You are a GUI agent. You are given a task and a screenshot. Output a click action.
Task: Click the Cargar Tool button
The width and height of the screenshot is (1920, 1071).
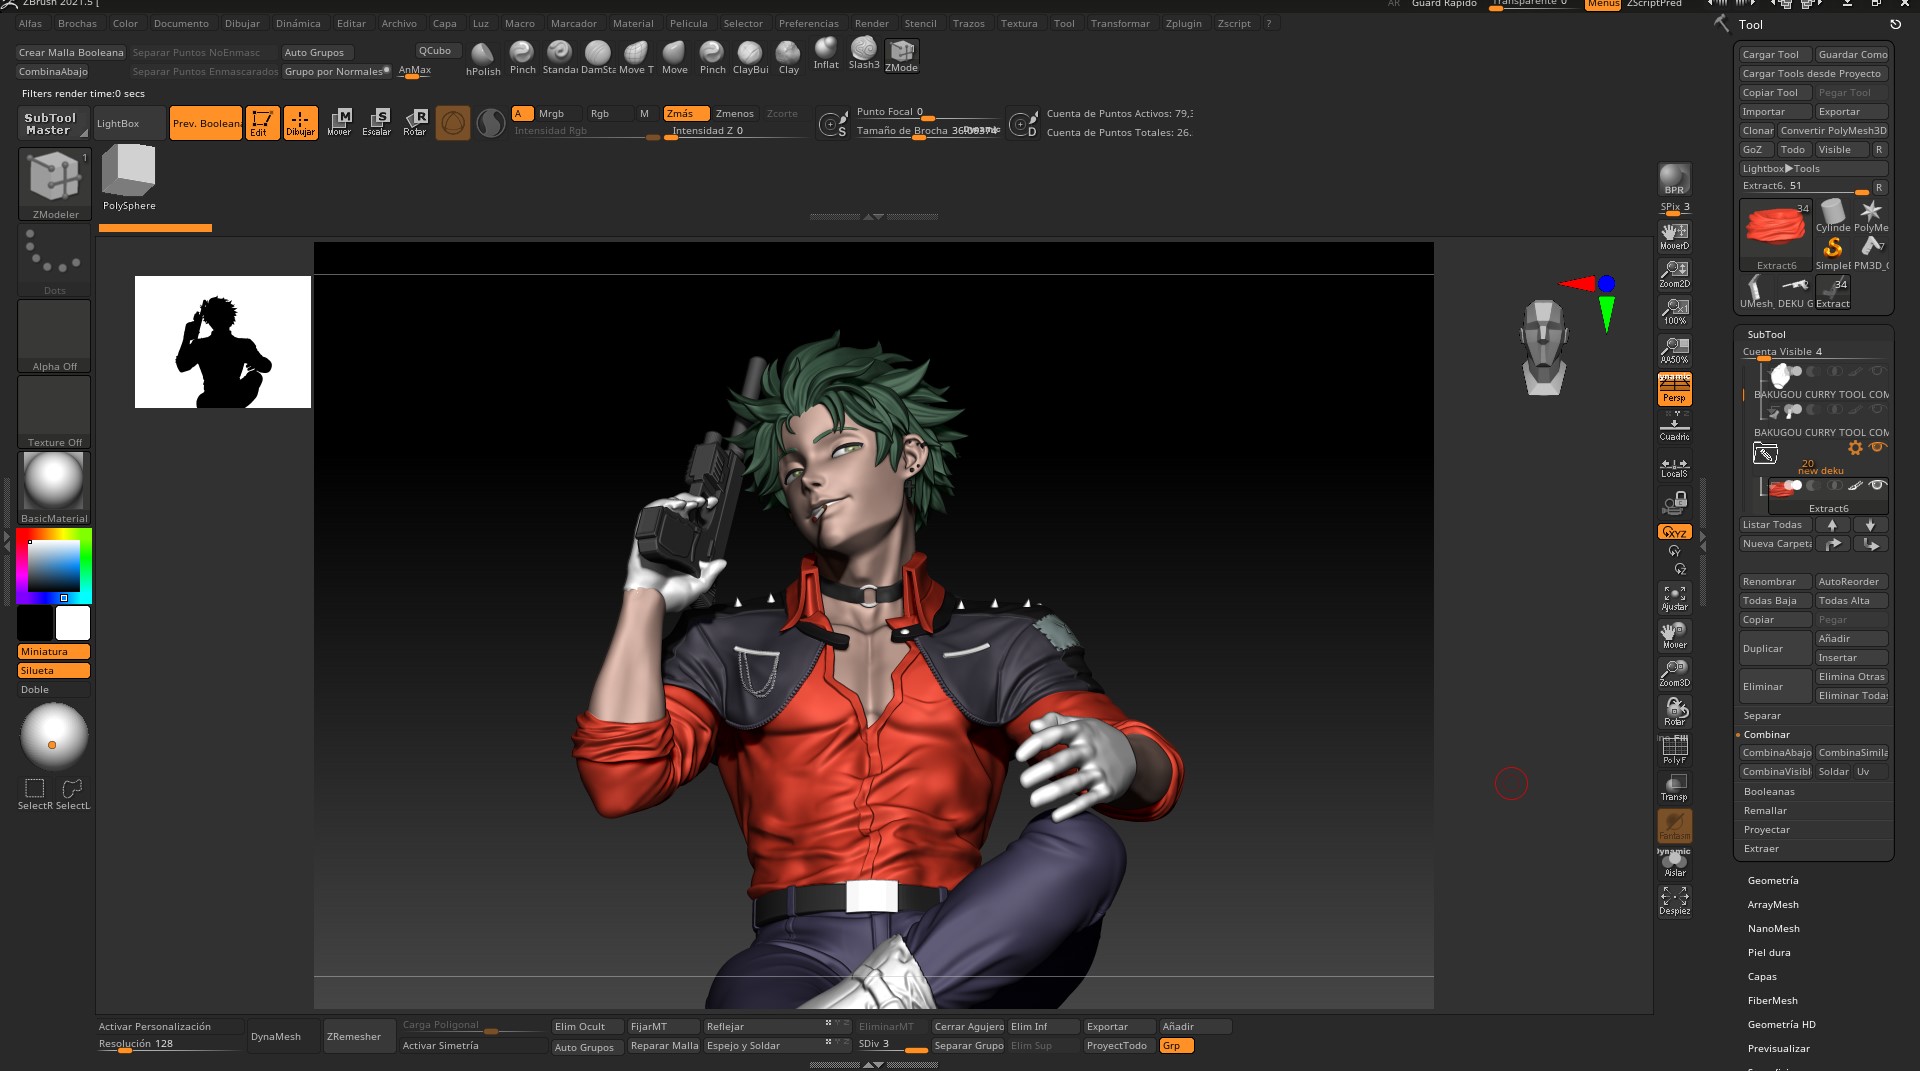tap(1775, 55)
